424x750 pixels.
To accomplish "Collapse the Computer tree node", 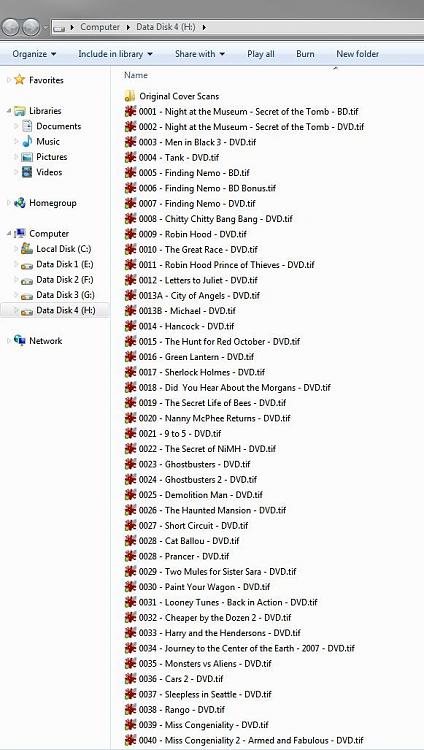I will tap(9, 233).
